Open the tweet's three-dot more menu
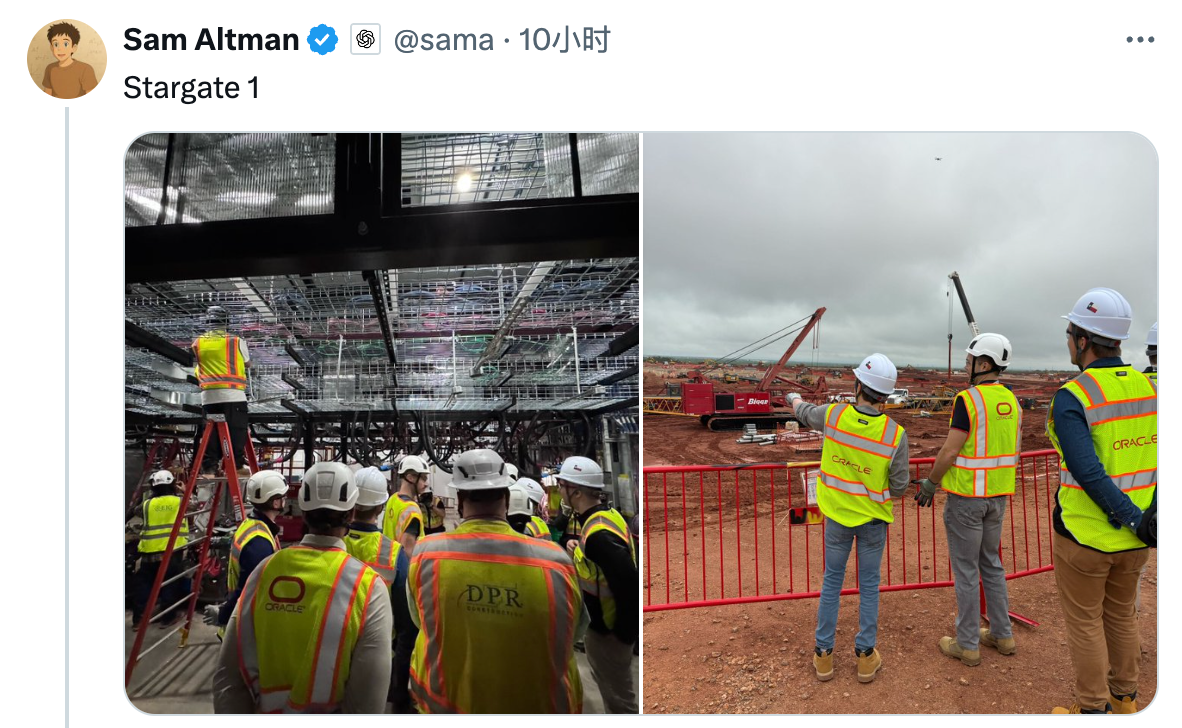The width and height of the screenshot is (1182, 728). 1140,40
